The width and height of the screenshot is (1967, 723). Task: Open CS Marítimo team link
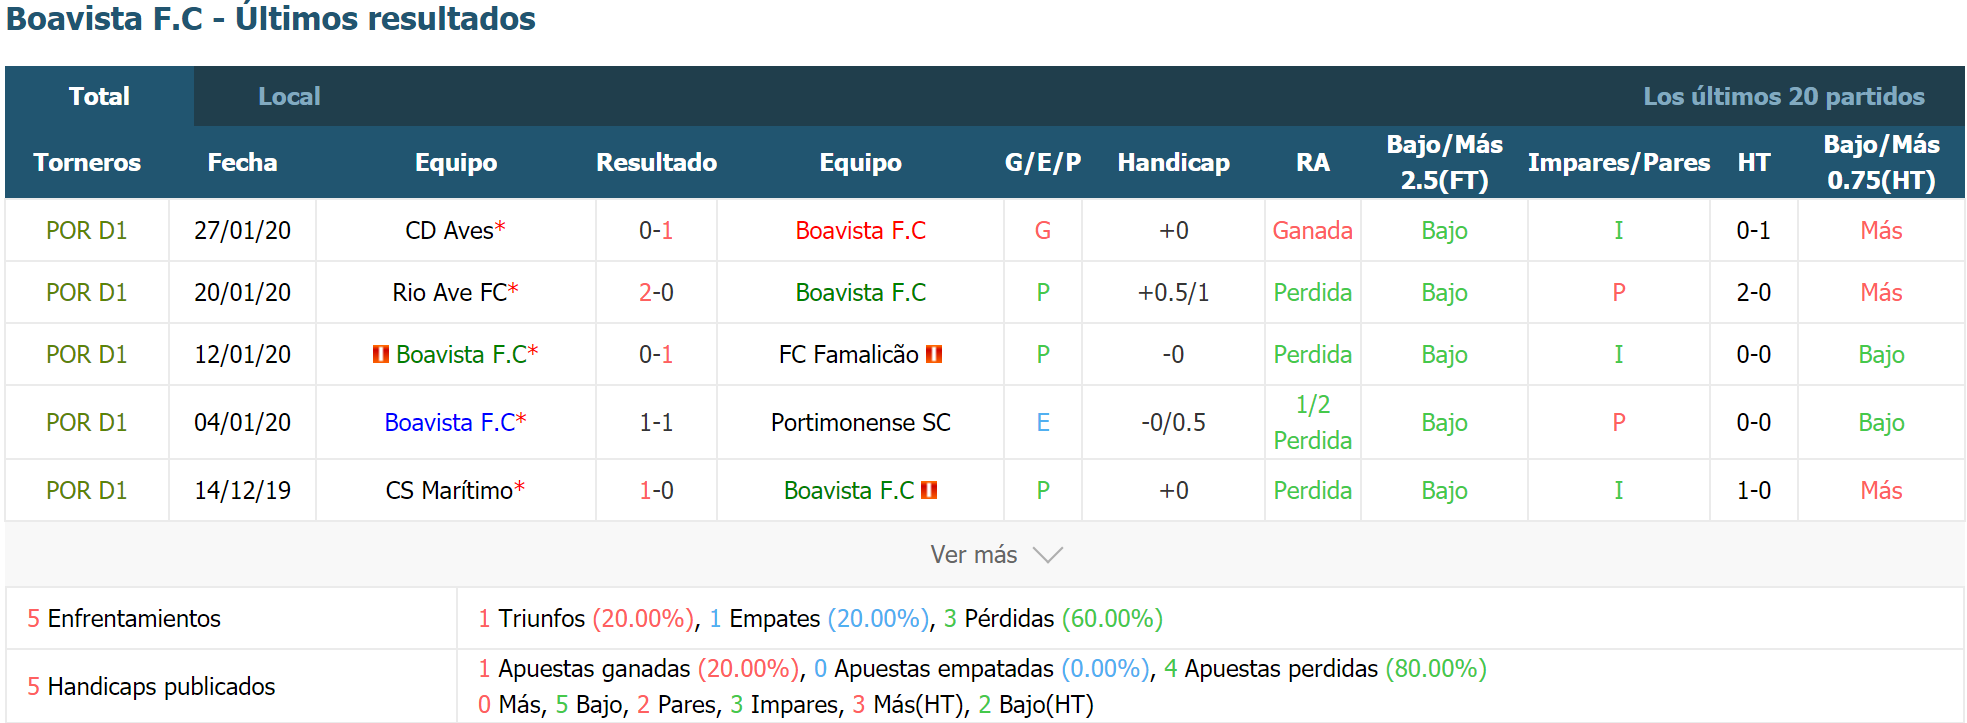[449, 491]
